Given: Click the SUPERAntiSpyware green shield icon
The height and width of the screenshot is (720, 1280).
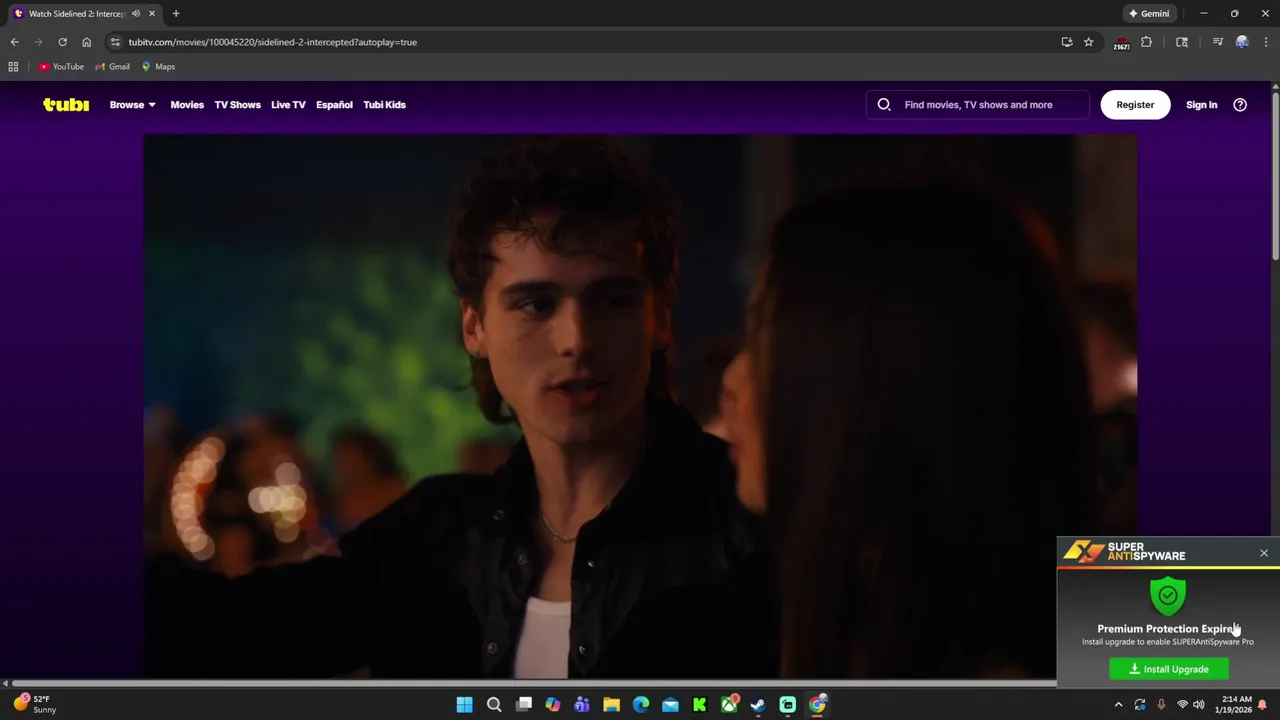Looking at the screenshot, I should pyautogui.click(x=1168, y=596).
